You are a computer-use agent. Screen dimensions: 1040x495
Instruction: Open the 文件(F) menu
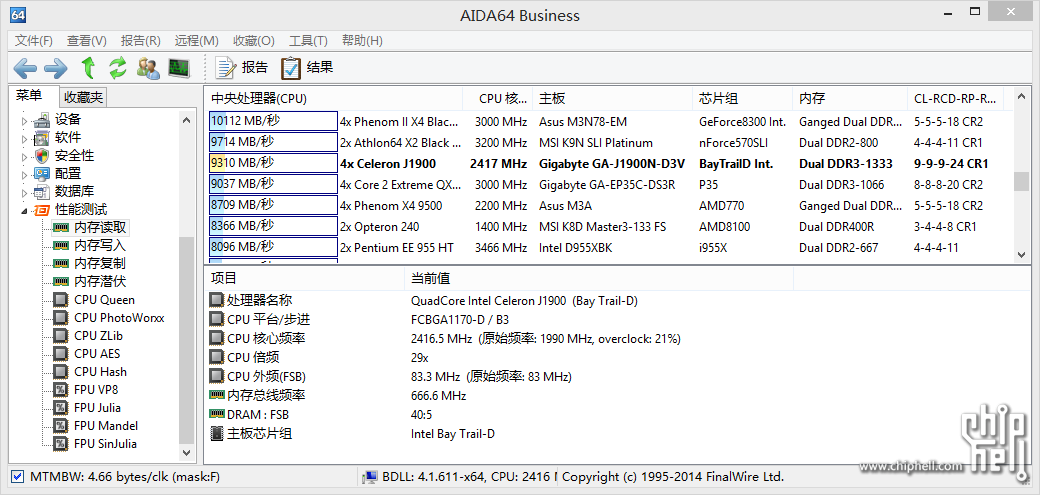[34, 40]
